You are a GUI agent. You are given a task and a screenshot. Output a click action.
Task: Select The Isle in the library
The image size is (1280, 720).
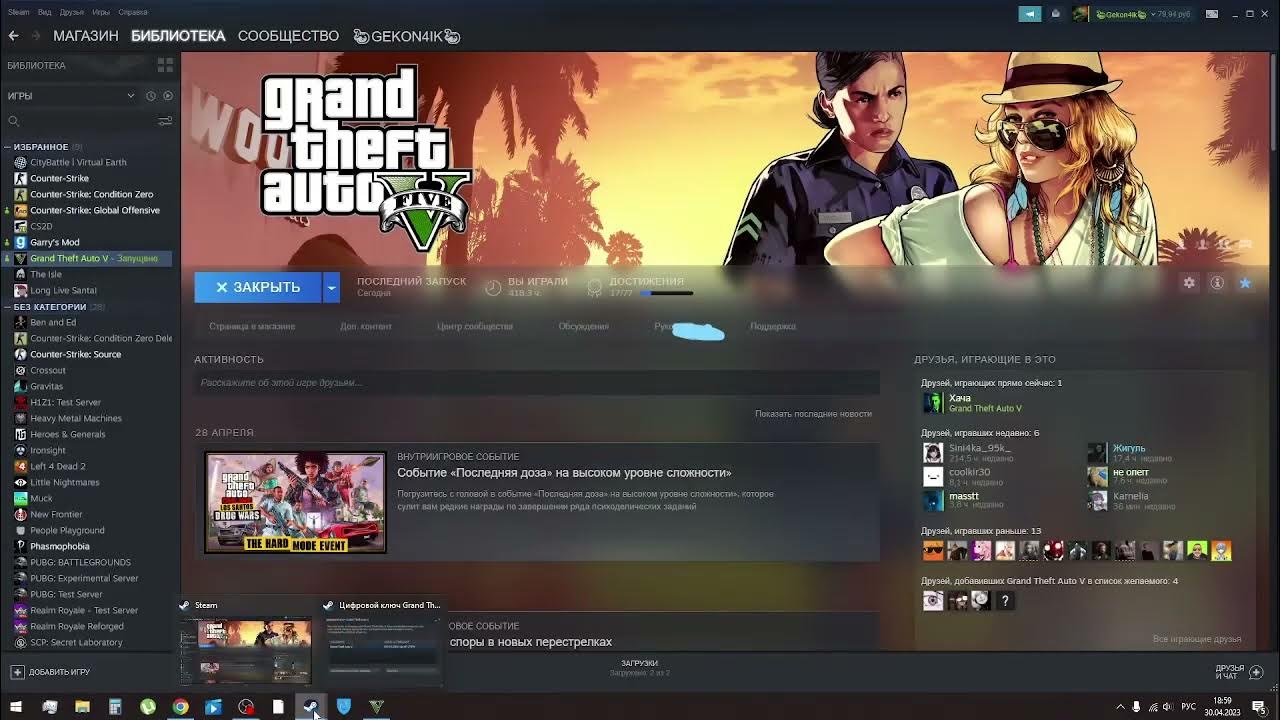coord(45,274)
